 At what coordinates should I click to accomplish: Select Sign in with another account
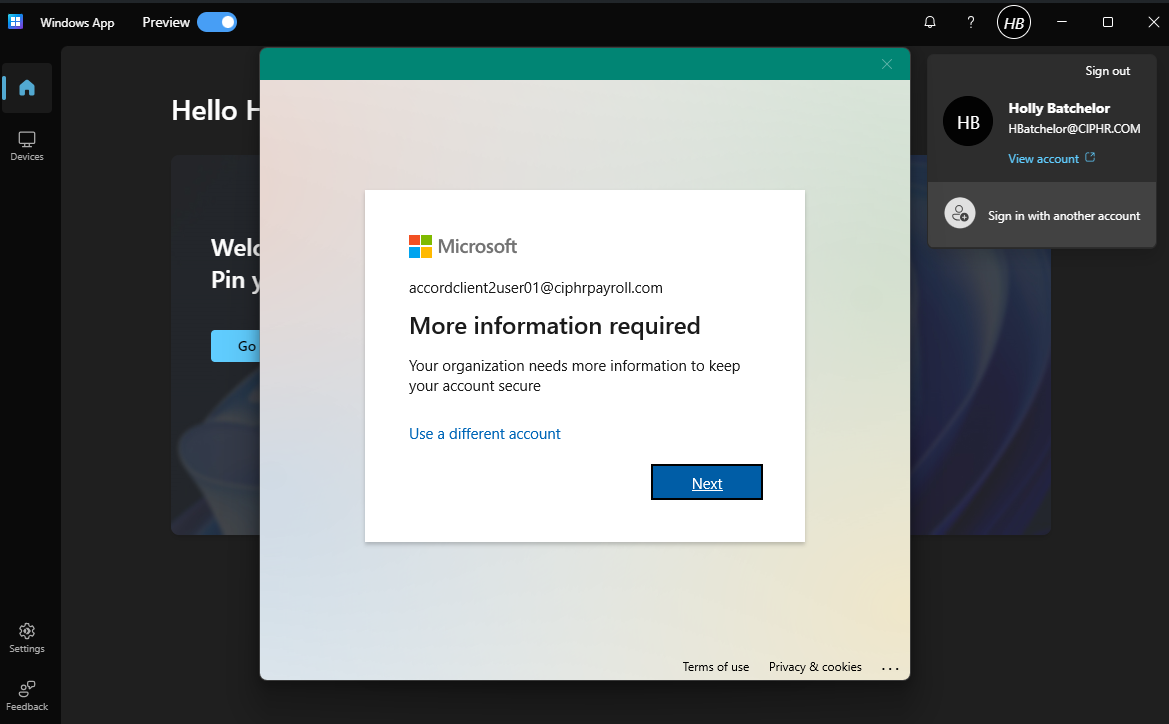point(1042,215)
